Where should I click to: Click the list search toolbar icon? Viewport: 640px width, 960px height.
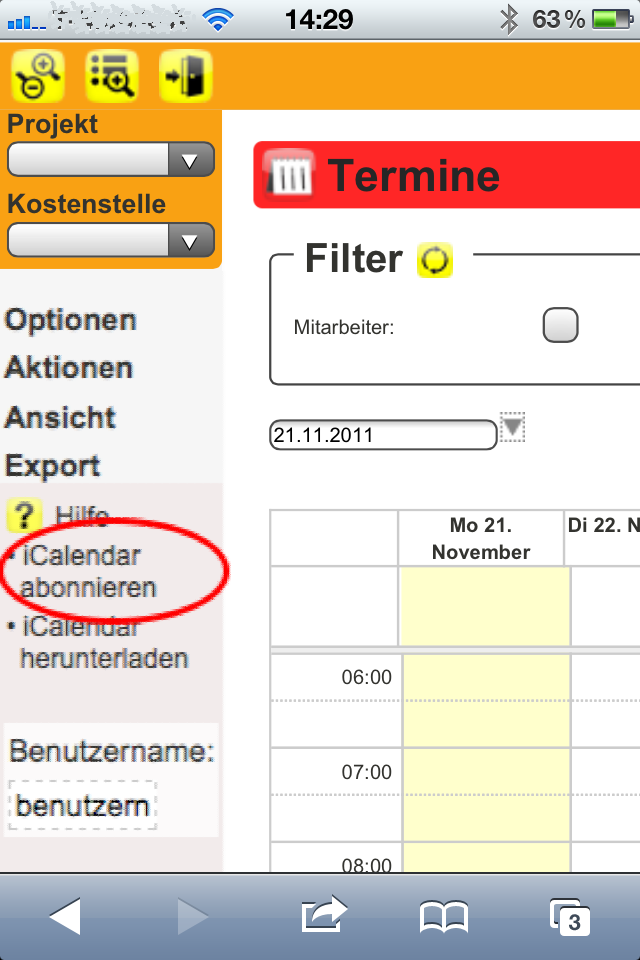[112, 75]
